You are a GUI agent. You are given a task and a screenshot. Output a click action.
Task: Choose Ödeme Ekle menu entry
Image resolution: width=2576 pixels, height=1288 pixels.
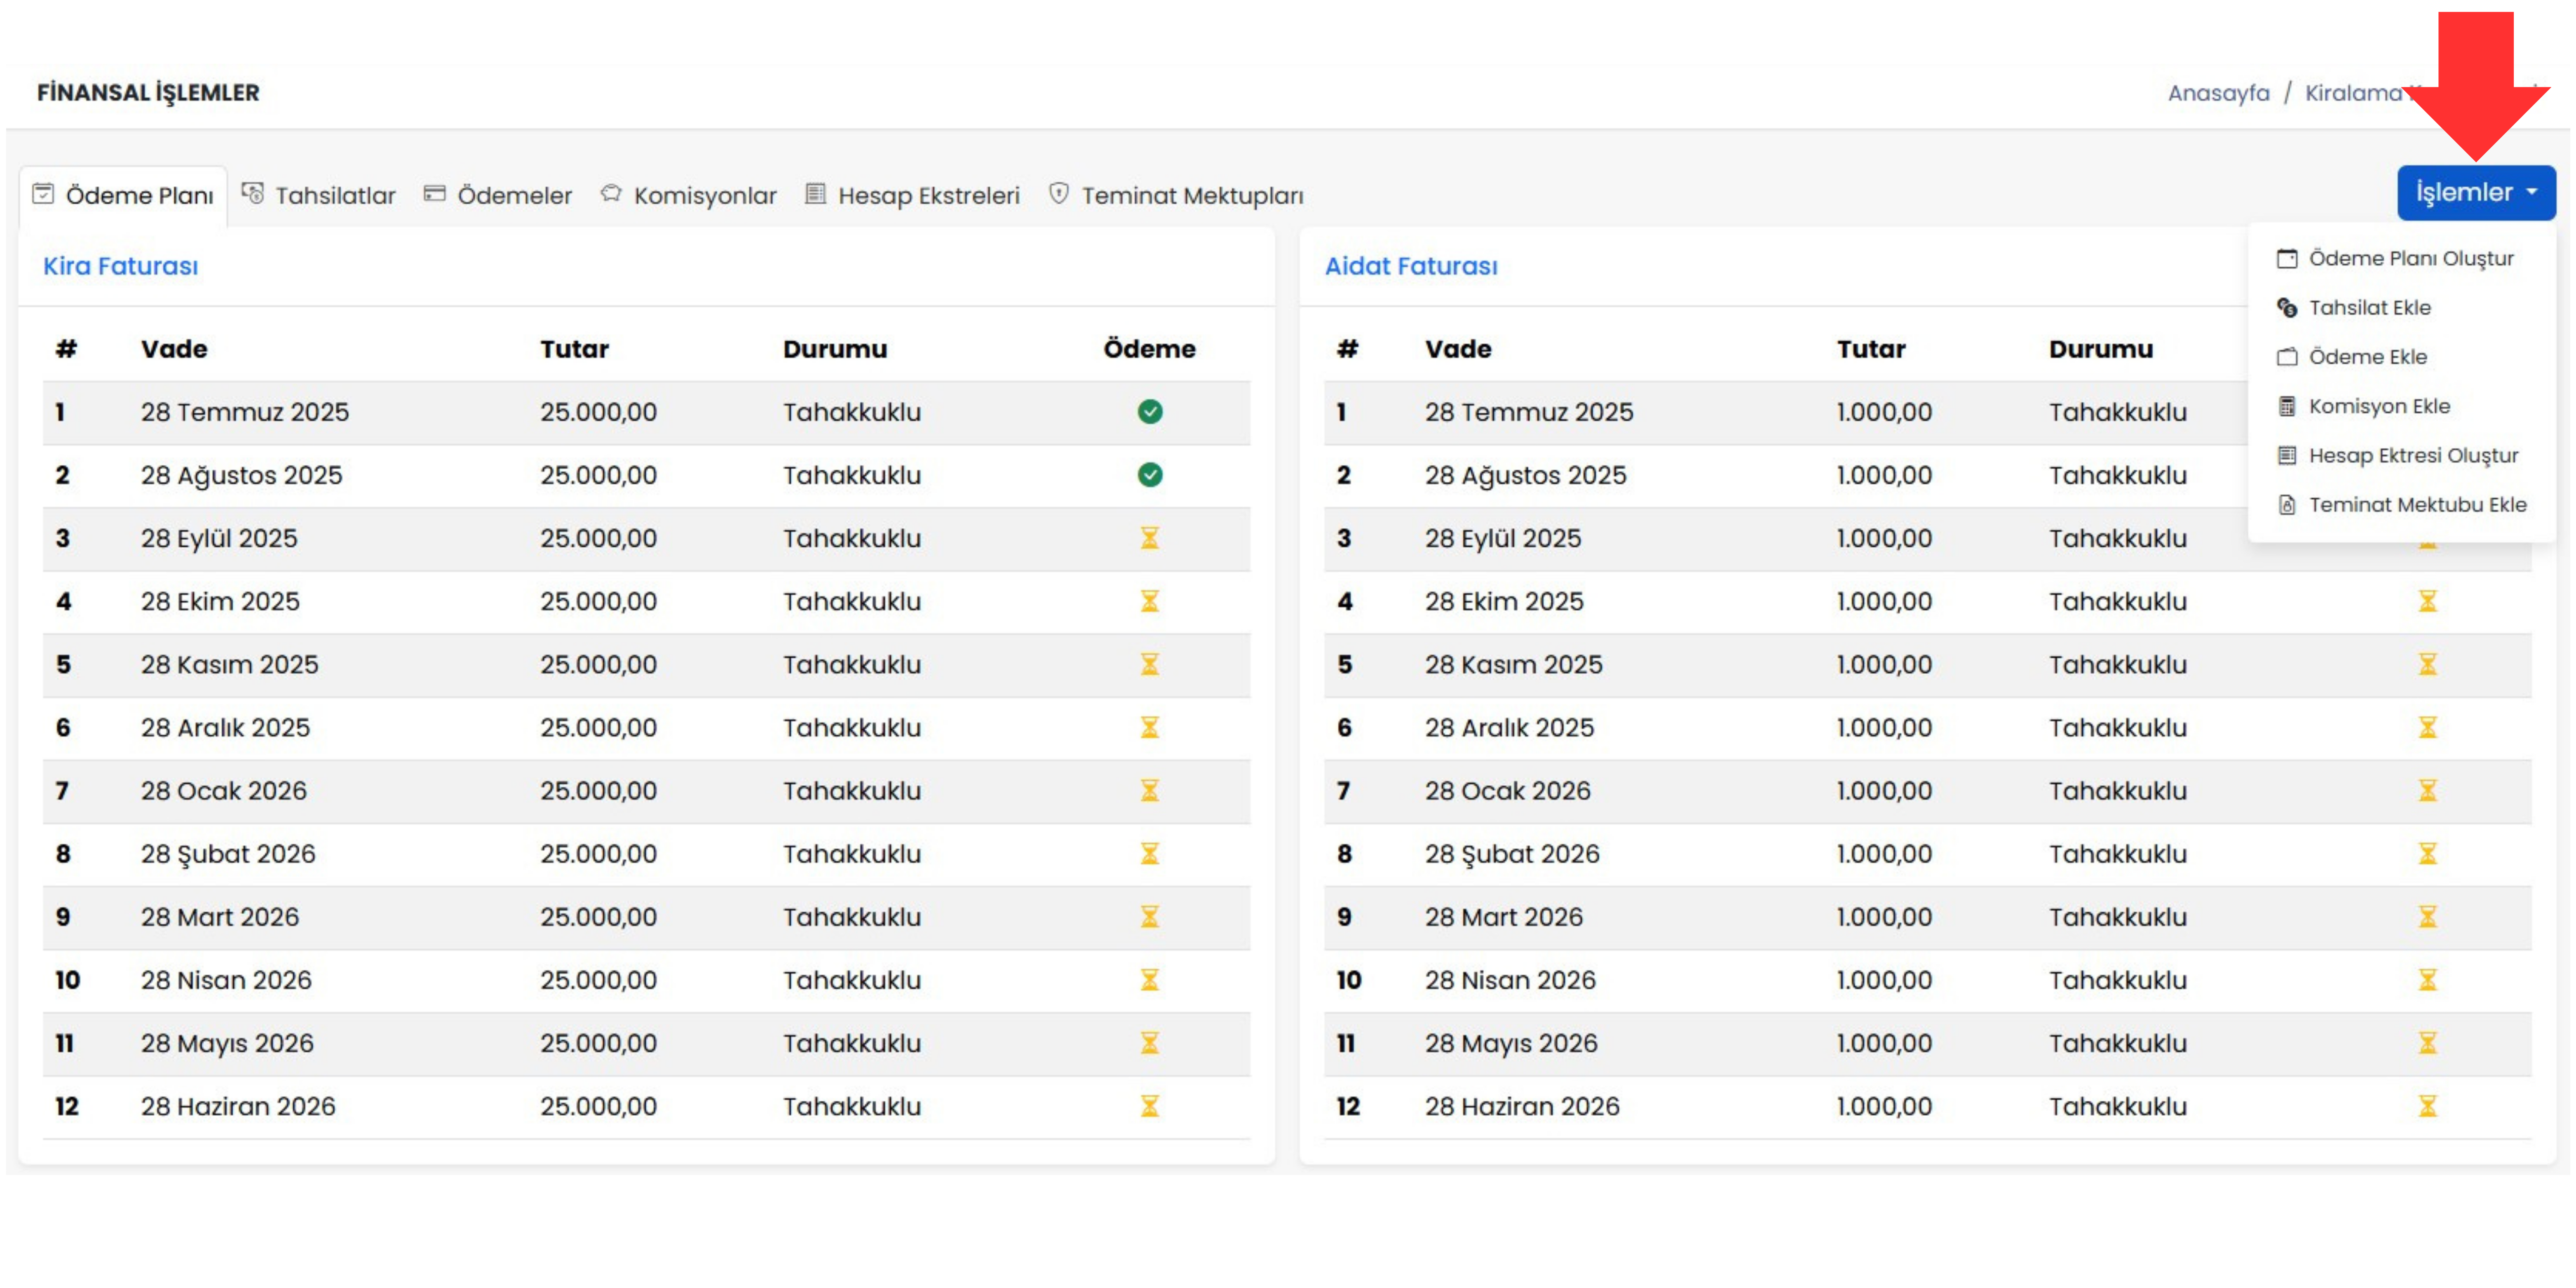pos(2367,357)
